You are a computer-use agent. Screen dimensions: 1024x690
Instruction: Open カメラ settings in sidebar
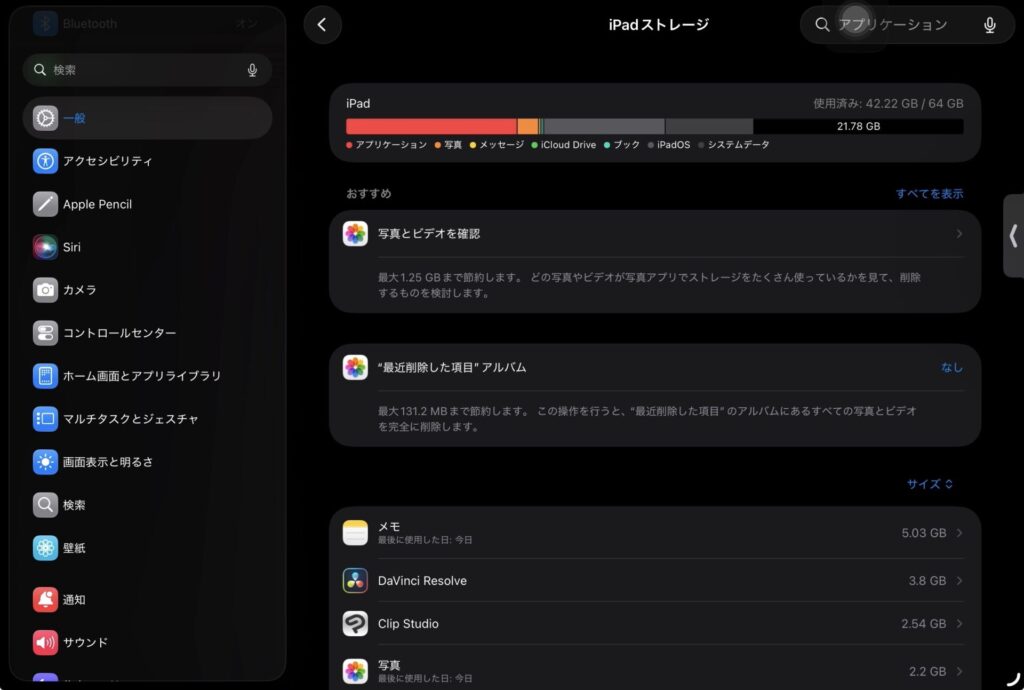point(79,290)
